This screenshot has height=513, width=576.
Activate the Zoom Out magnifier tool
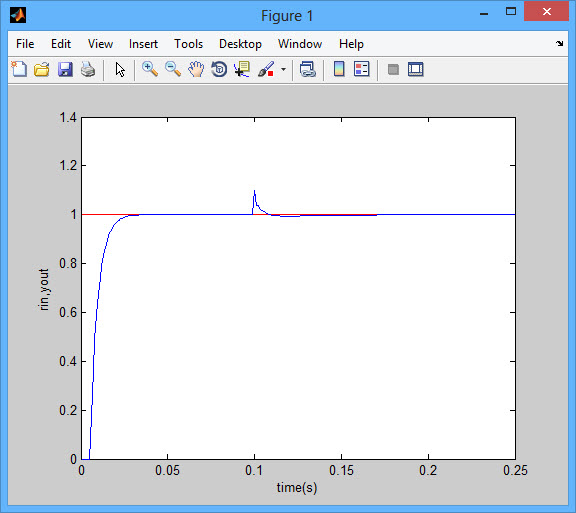coord(173,69)
